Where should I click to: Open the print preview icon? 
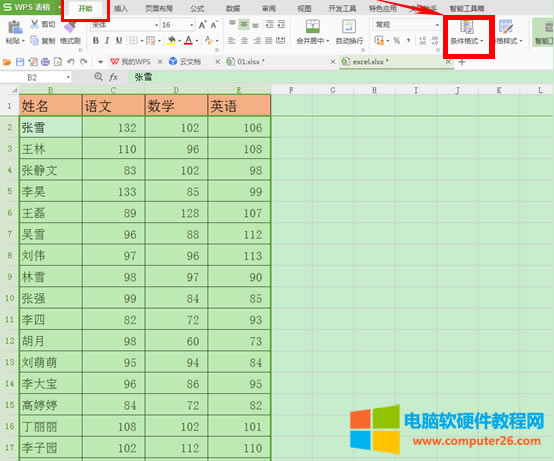tap(58, 62)
